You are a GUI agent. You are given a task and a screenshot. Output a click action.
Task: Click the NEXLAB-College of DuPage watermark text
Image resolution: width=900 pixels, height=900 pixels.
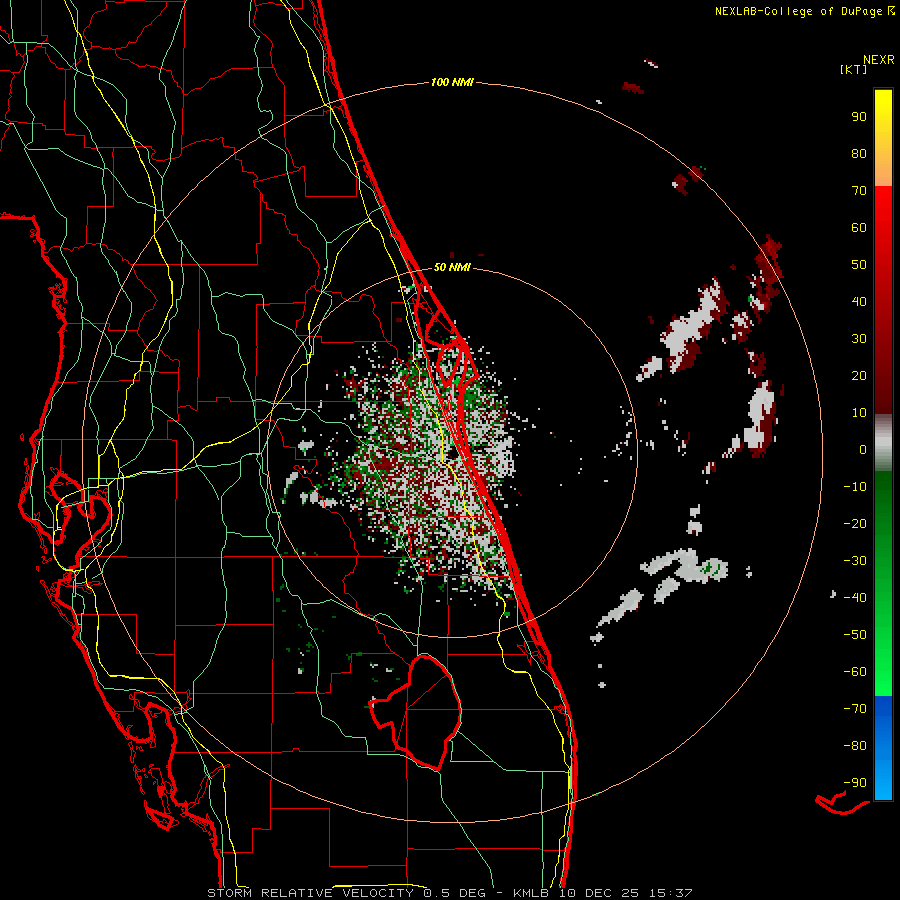804,11
